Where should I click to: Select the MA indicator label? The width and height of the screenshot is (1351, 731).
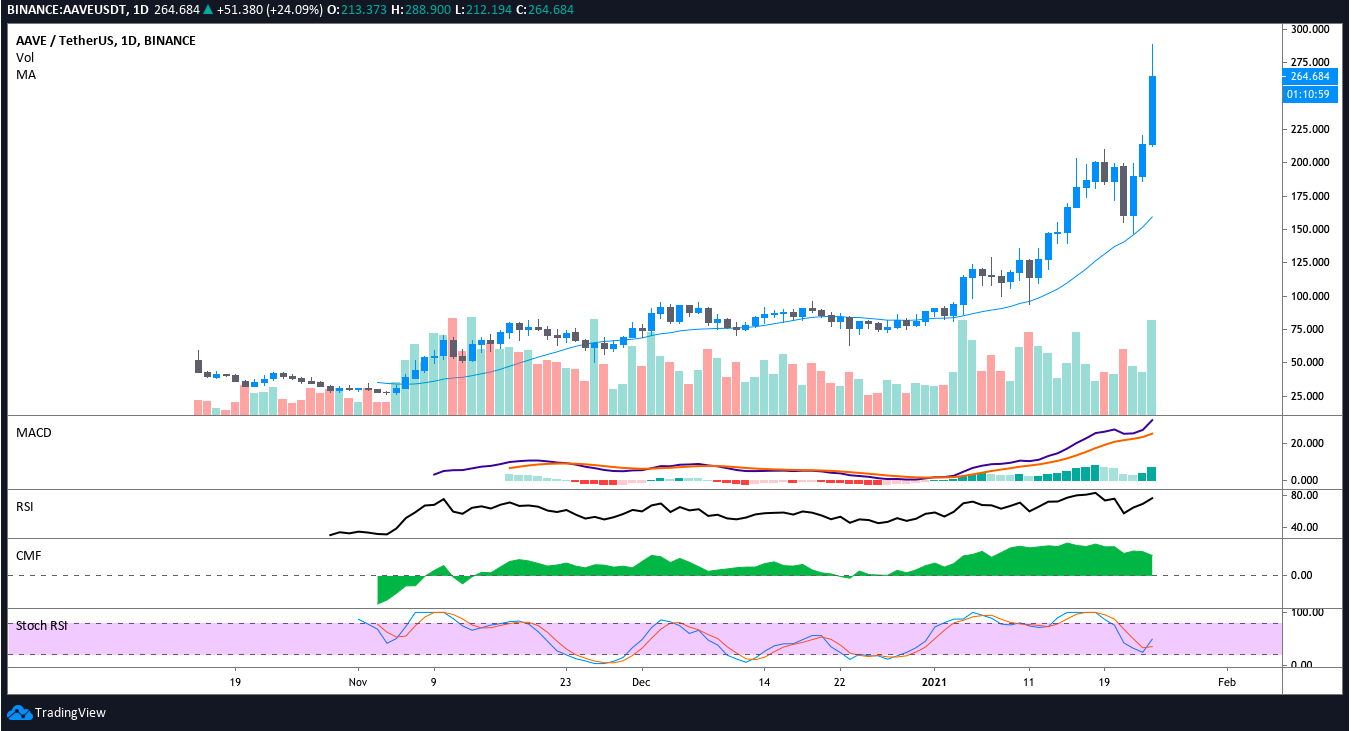[x=26, y=75]
